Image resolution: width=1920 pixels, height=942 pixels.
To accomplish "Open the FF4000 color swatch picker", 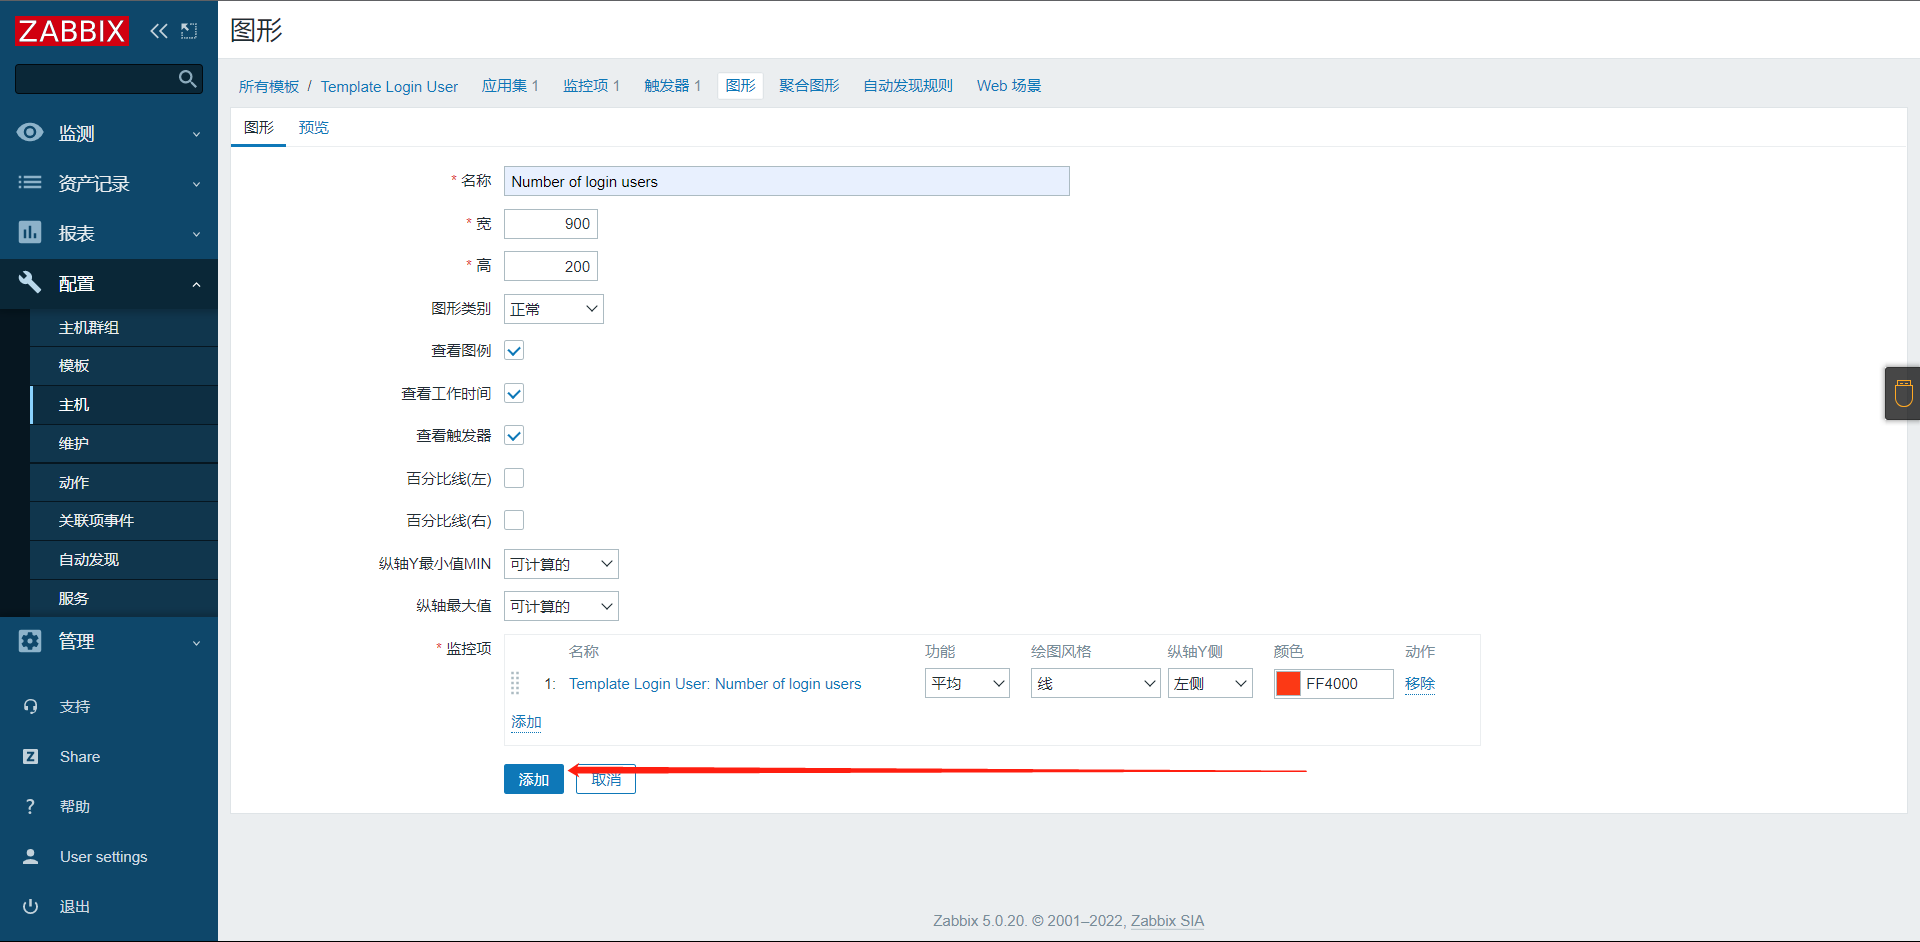I will tap(1288, 683).
